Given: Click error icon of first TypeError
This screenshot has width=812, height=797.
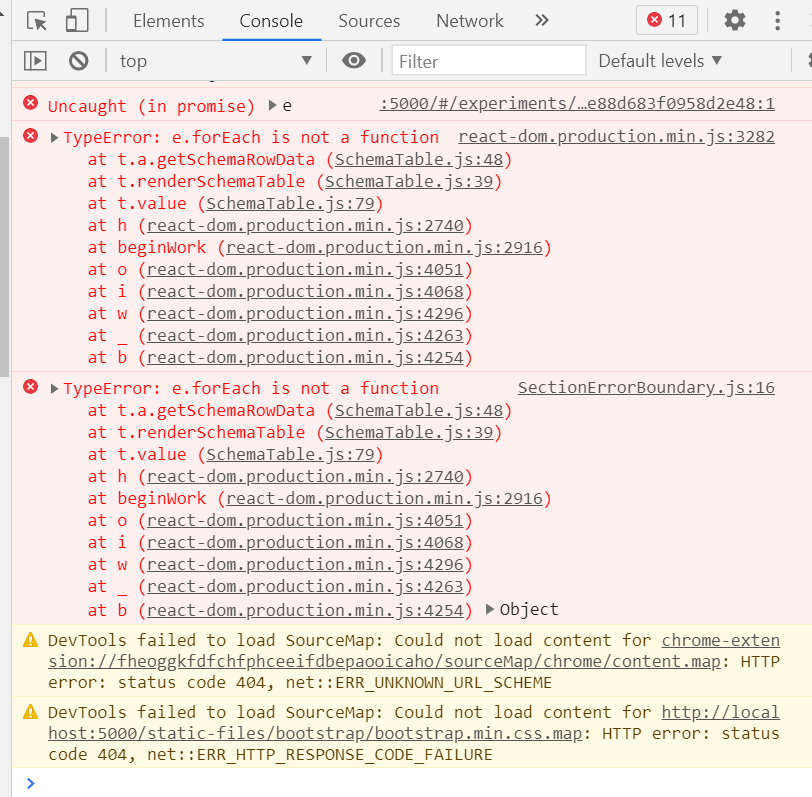Looking at the screenshot, I should click(31, 136).
